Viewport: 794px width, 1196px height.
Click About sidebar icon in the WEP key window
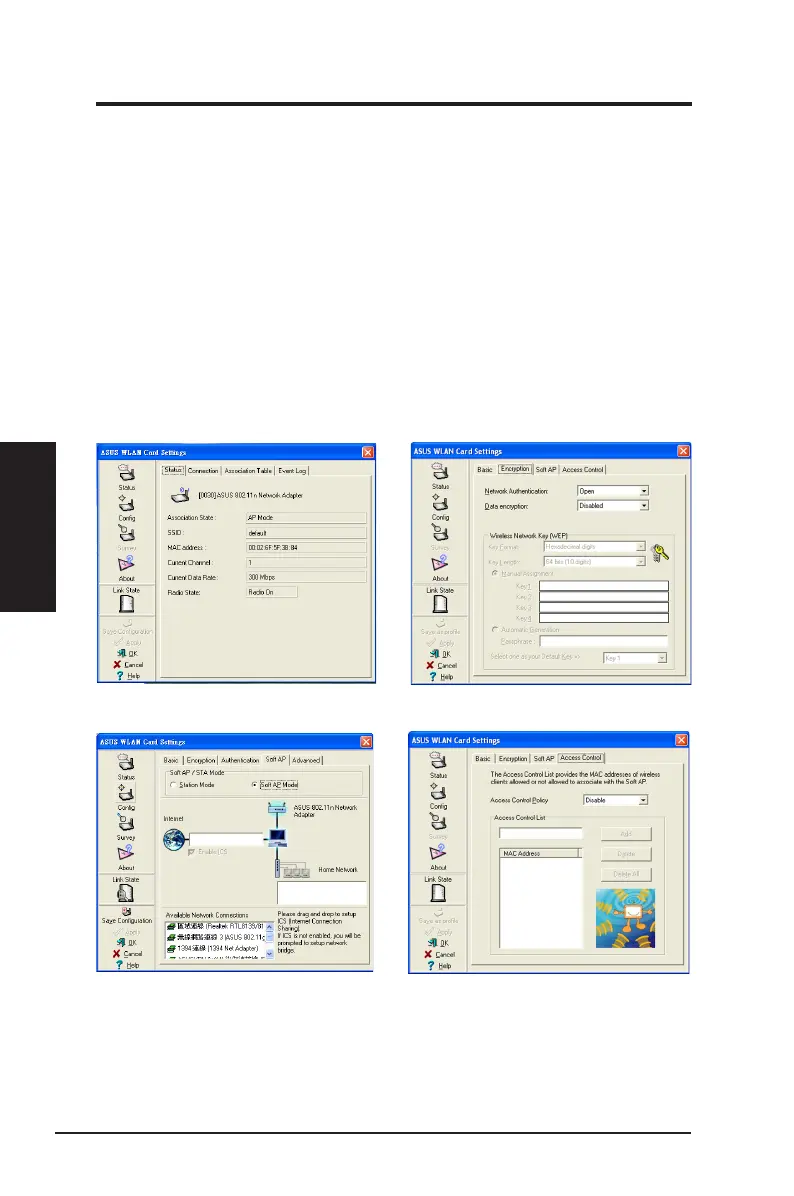pos(441,563)
